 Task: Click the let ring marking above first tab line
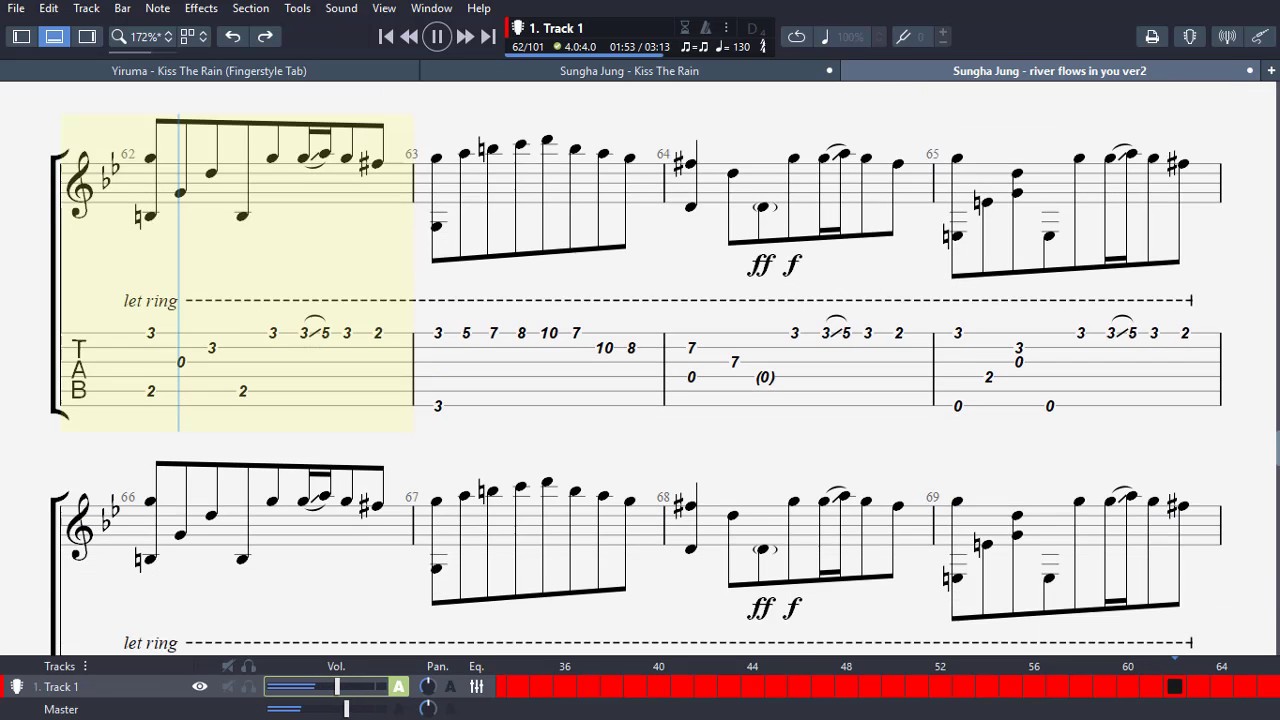point(150,301)
